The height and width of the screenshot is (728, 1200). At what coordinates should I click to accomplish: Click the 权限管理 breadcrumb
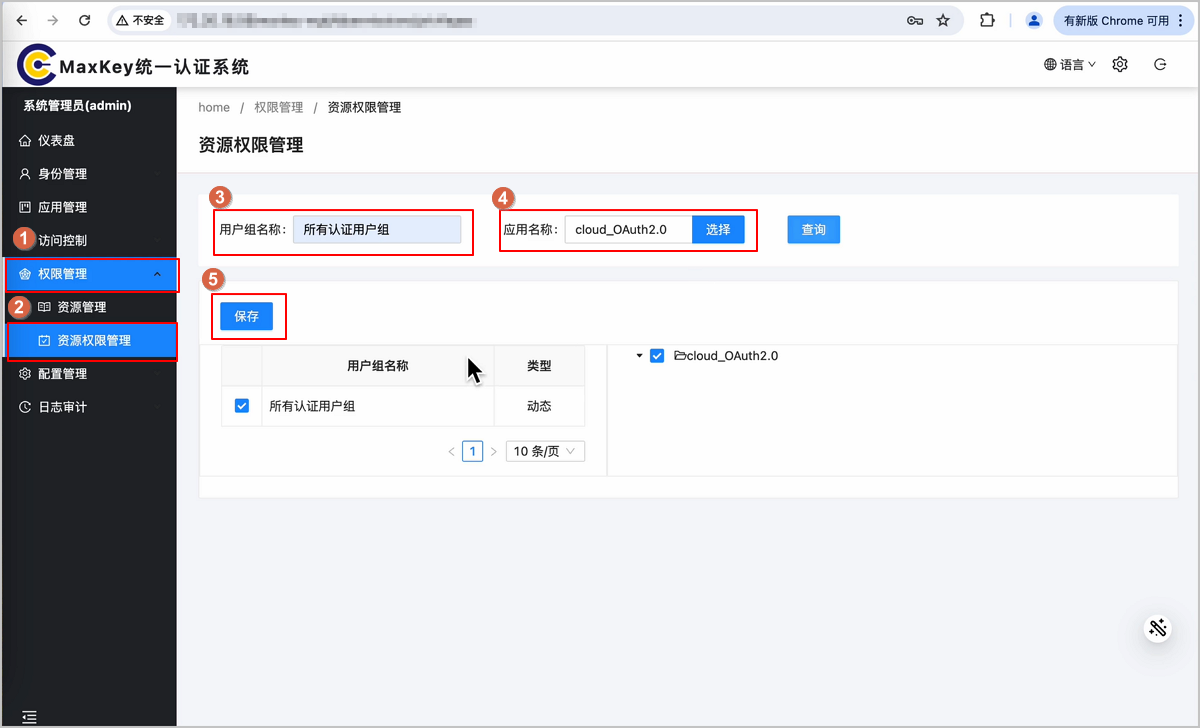[278, 107]
